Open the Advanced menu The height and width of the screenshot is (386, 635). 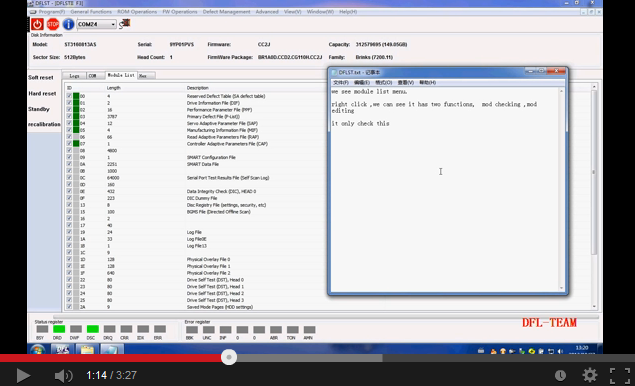coord(267,12)
